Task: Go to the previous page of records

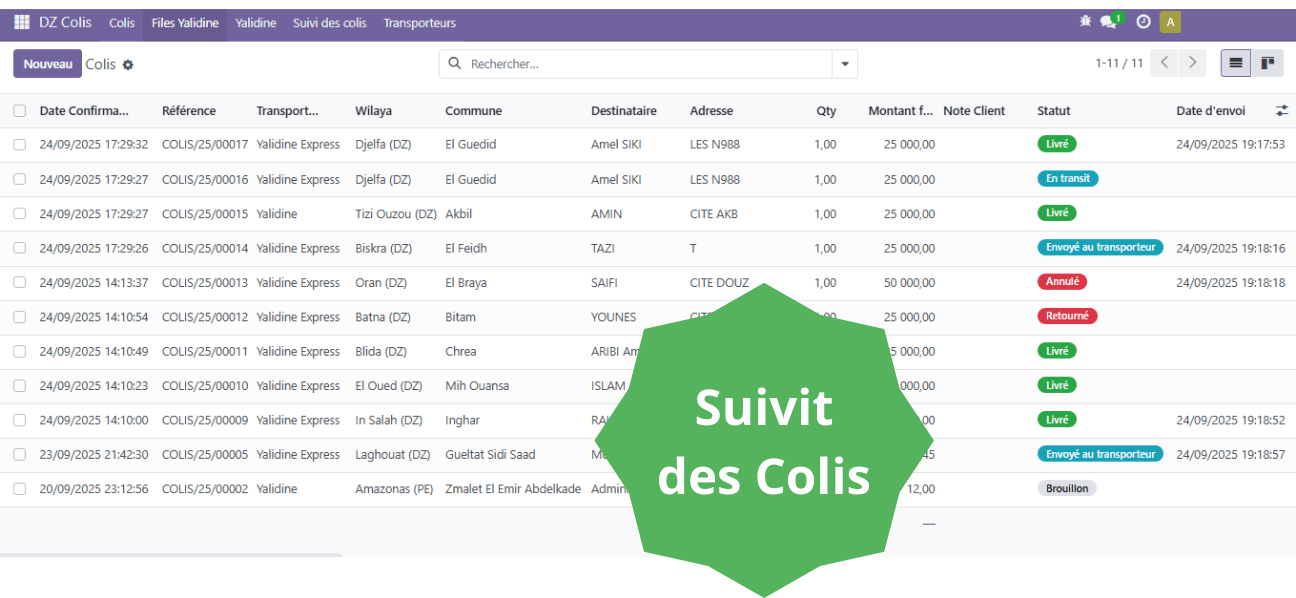Action: 1164,63
